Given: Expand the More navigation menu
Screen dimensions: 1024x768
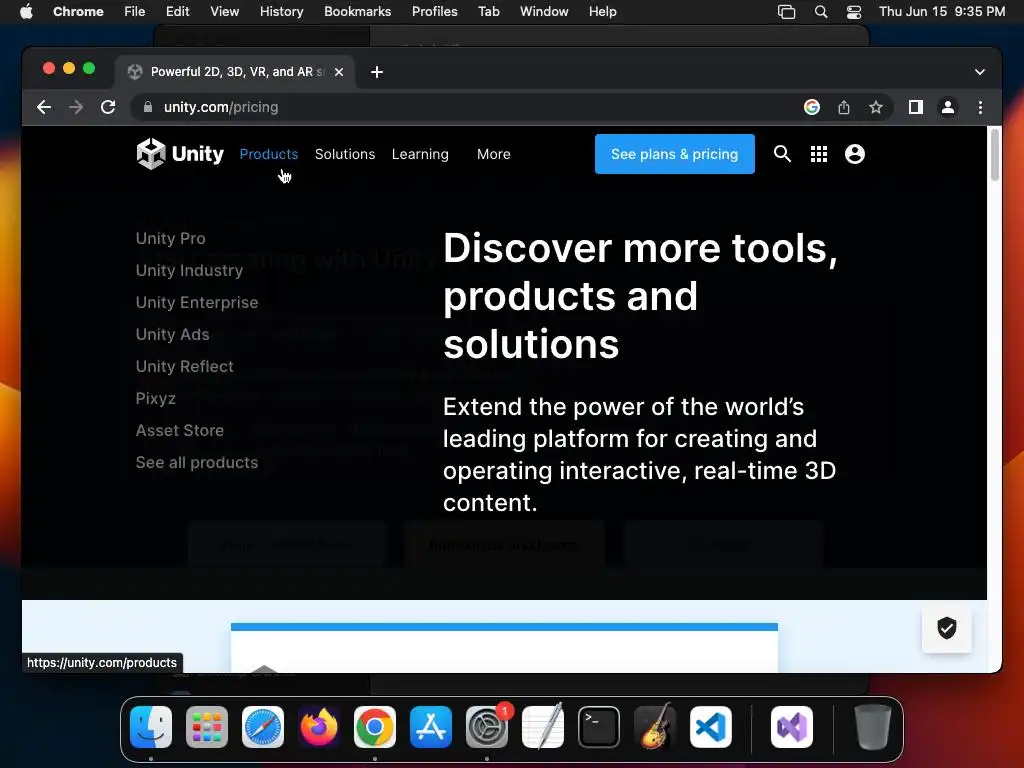Looking at the screenshot, I should pyautogui.click(x=494, y=154).
